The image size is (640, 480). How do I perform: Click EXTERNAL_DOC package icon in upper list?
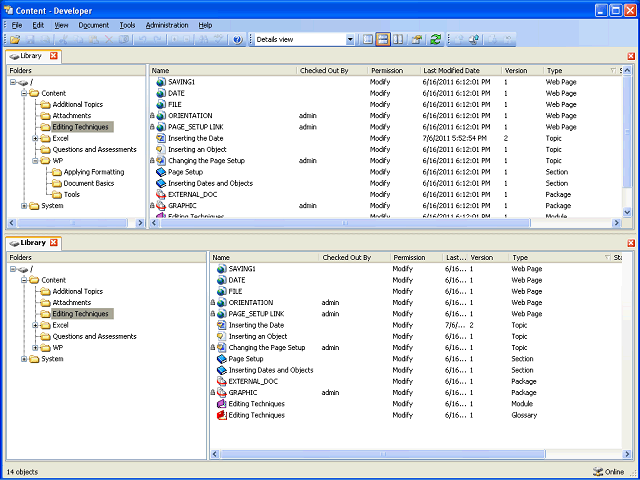(x=161, y=195)
